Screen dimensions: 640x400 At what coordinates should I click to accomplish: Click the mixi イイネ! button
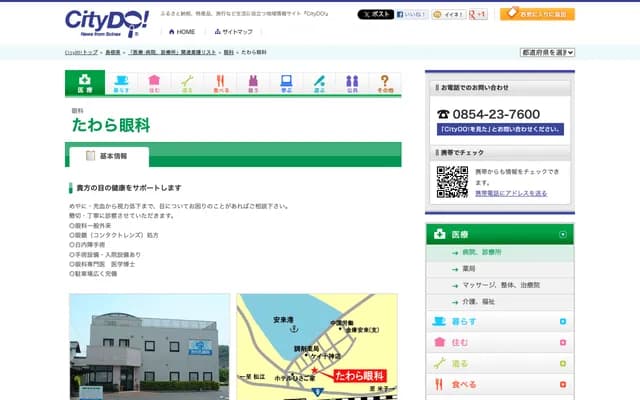[x=449, y=14]
